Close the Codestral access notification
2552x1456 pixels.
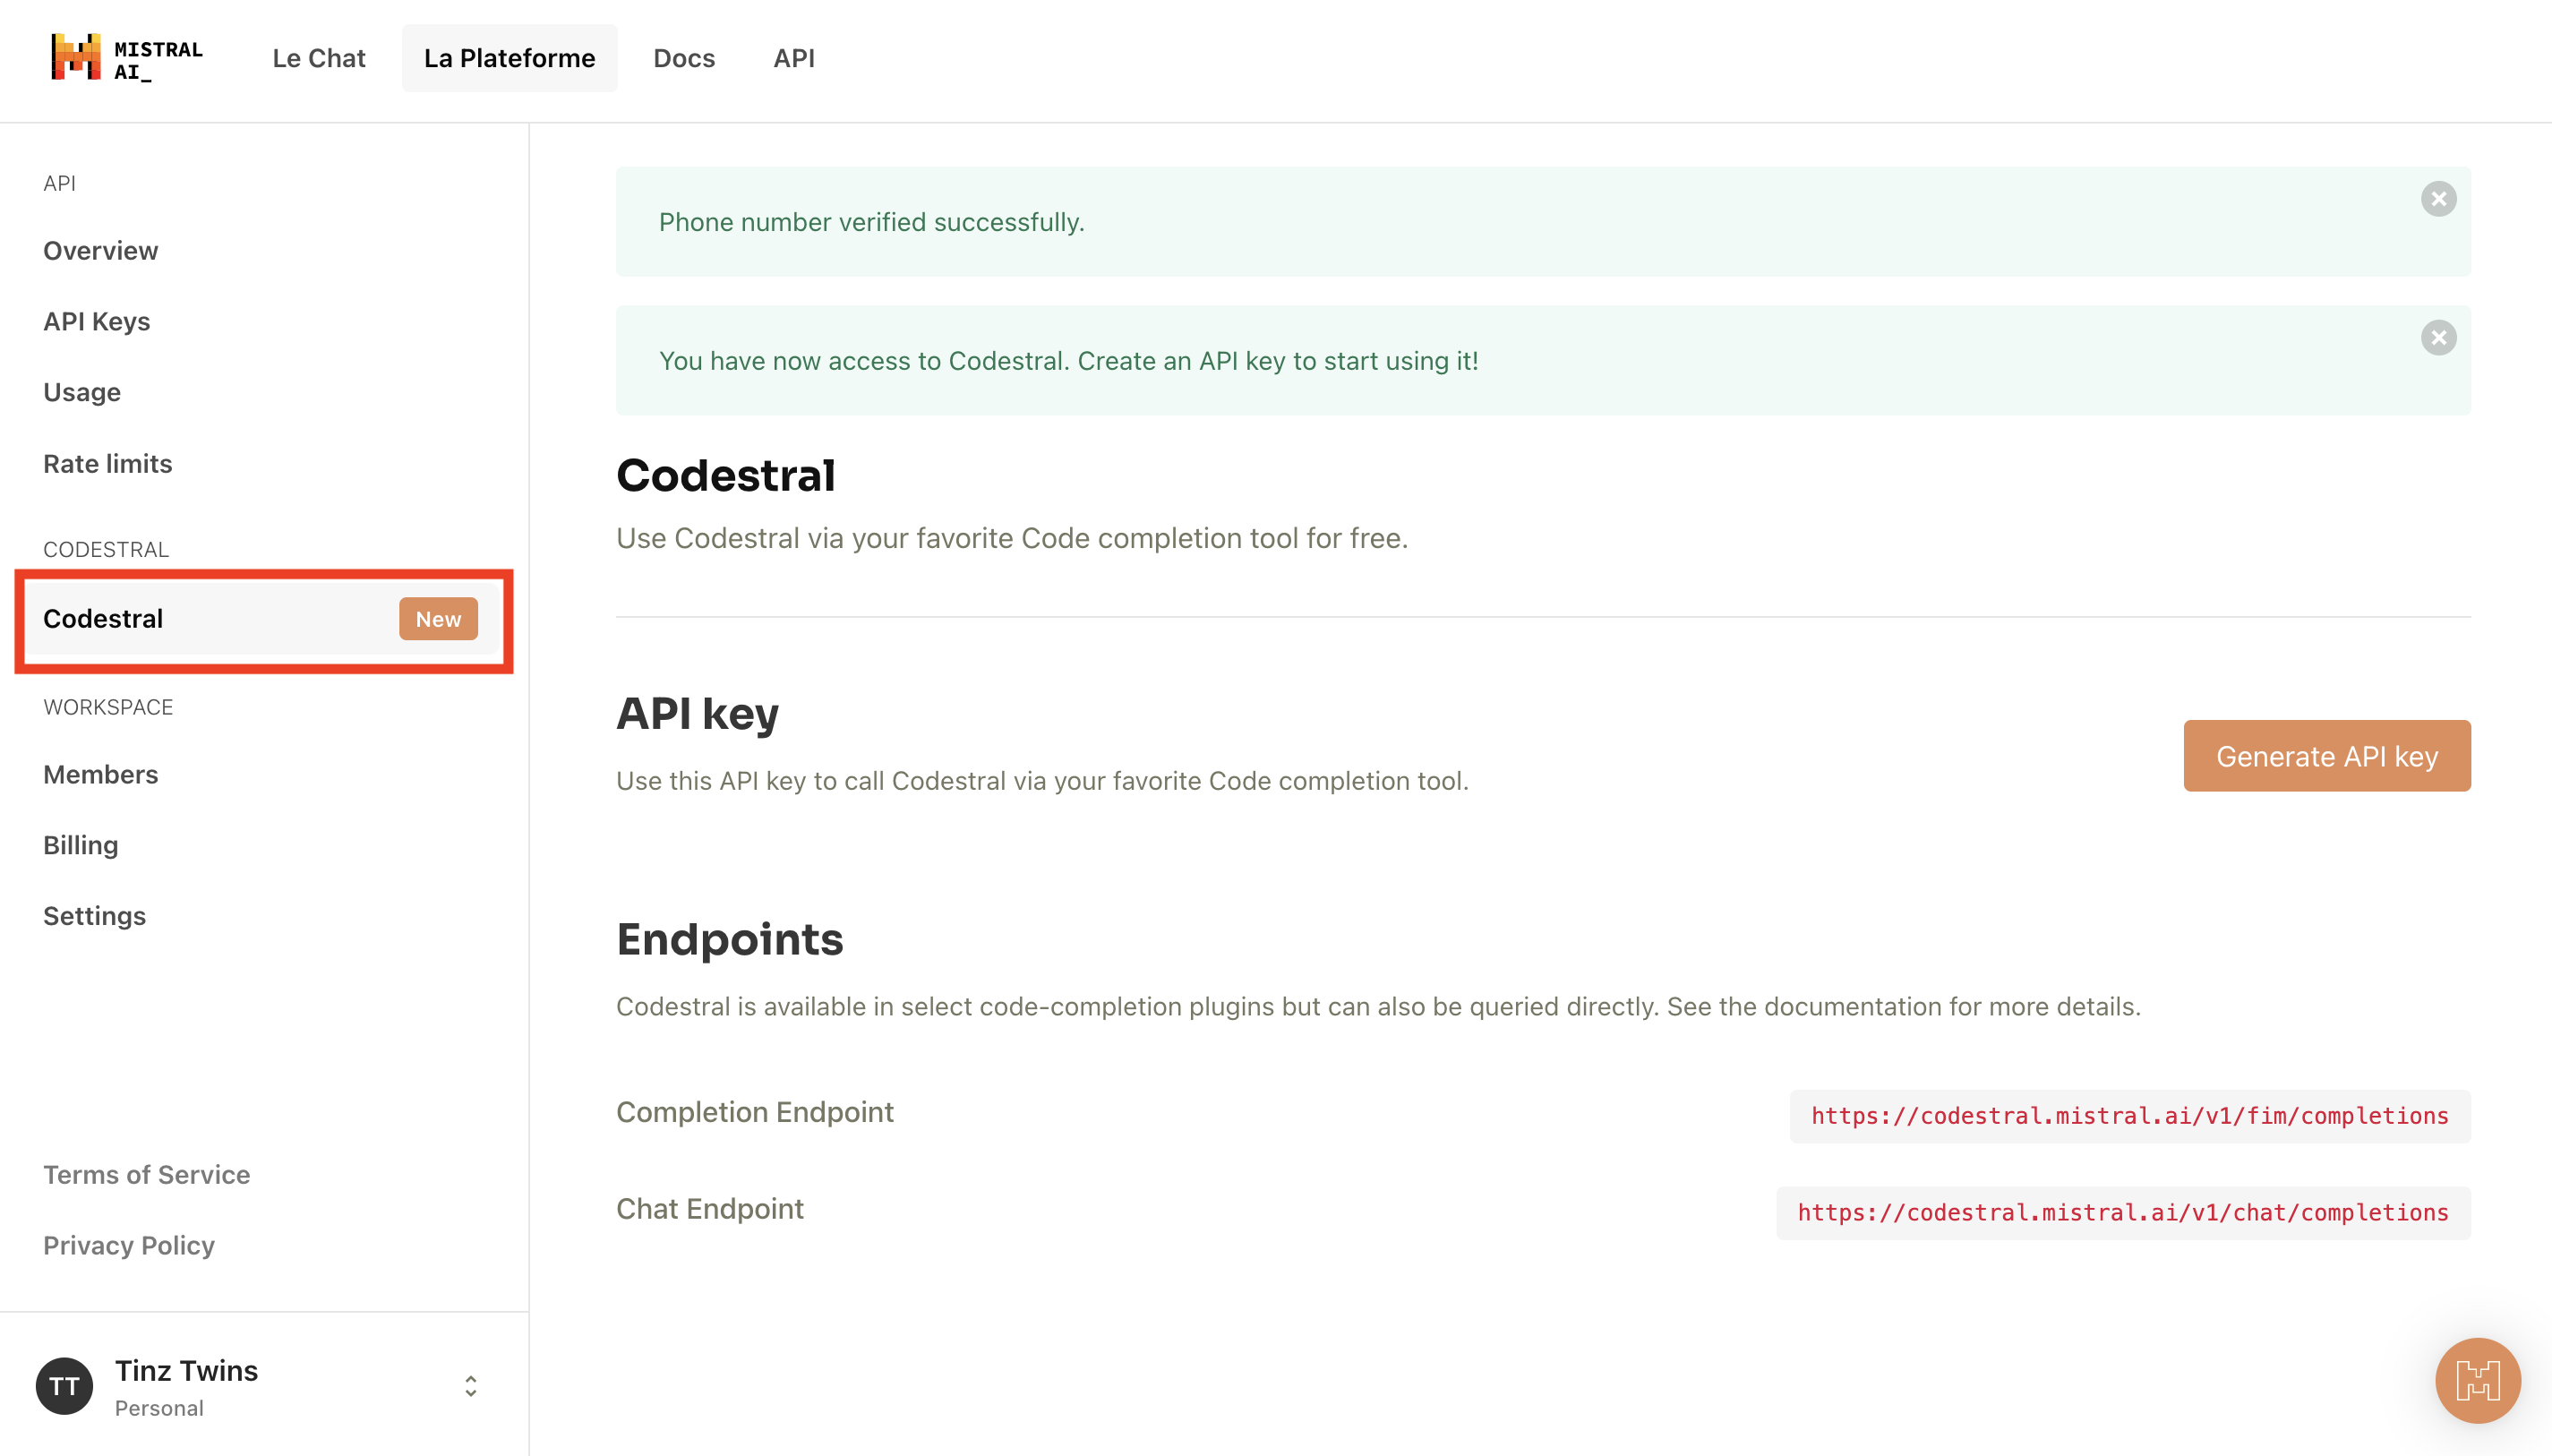tap(2438, 338)
